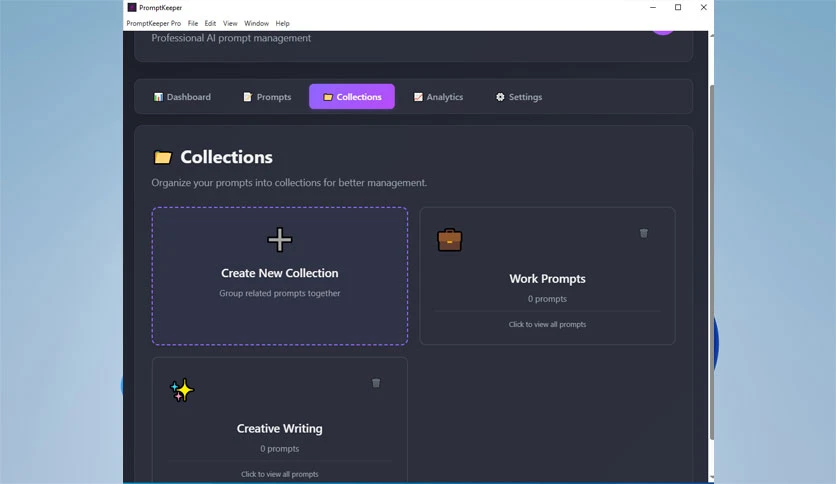Click the '0 prompts' count on Work Prompts

(547, 299)
